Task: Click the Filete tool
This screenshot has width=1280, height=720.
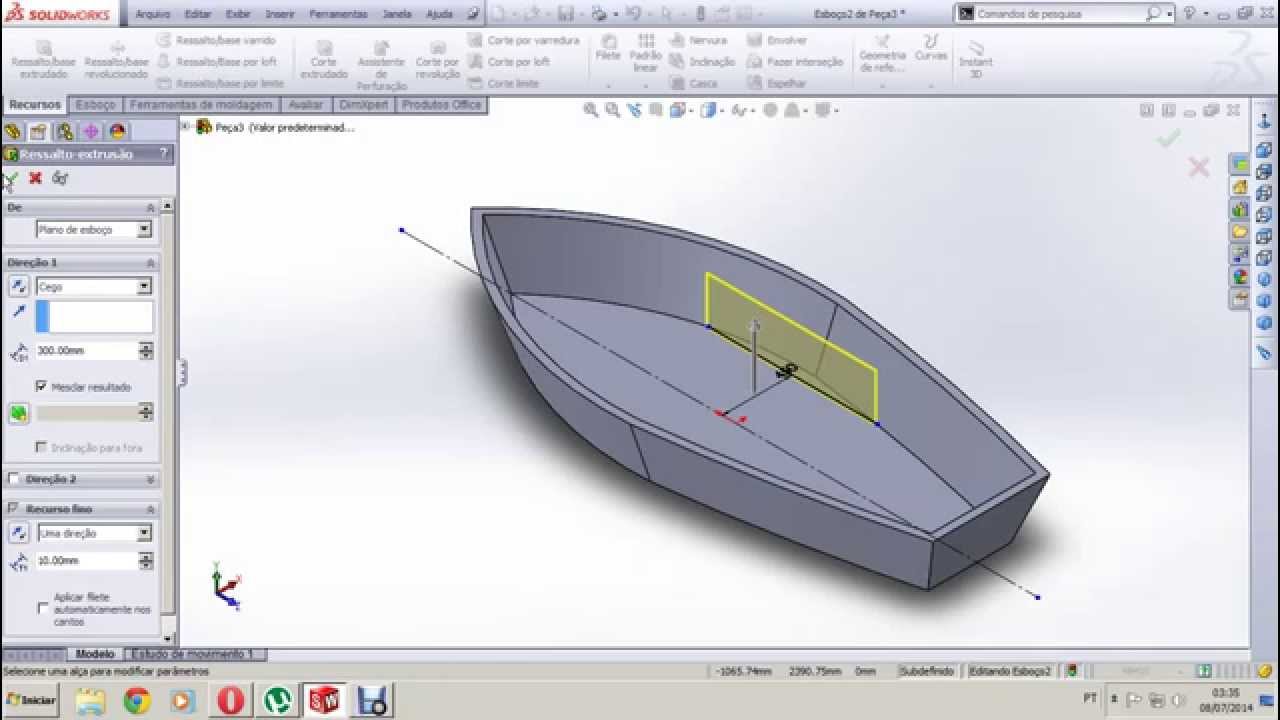Action: (608, 49)
